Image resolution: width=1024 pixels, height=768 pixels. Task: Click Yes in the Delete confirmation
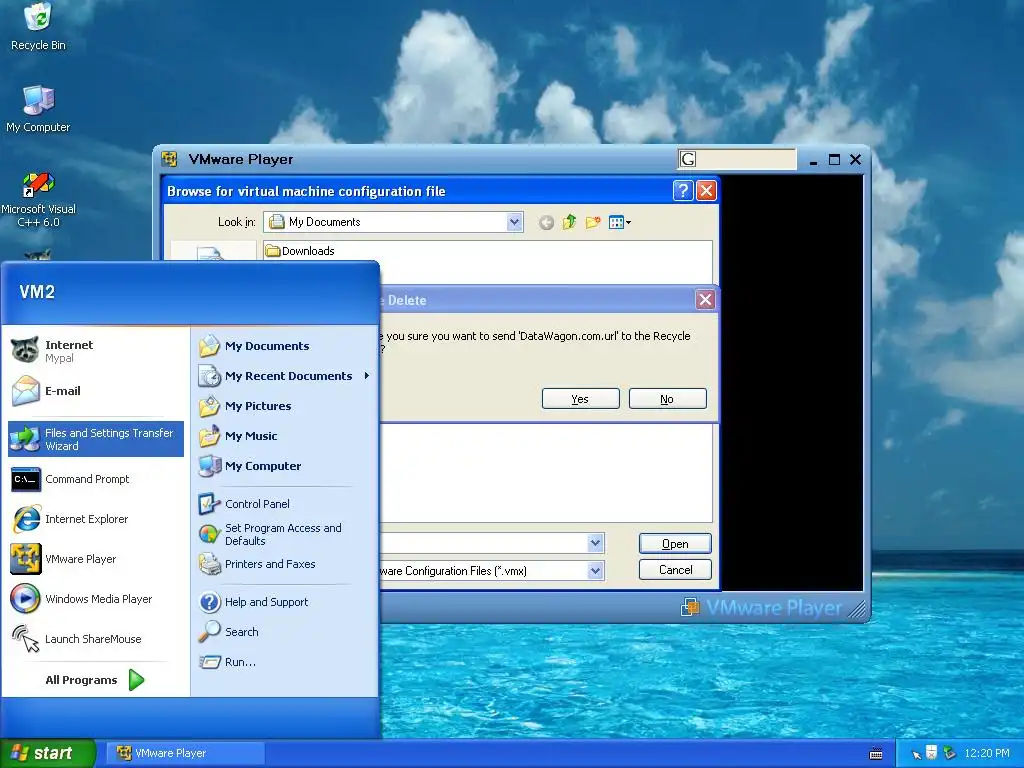click(580, 398)
